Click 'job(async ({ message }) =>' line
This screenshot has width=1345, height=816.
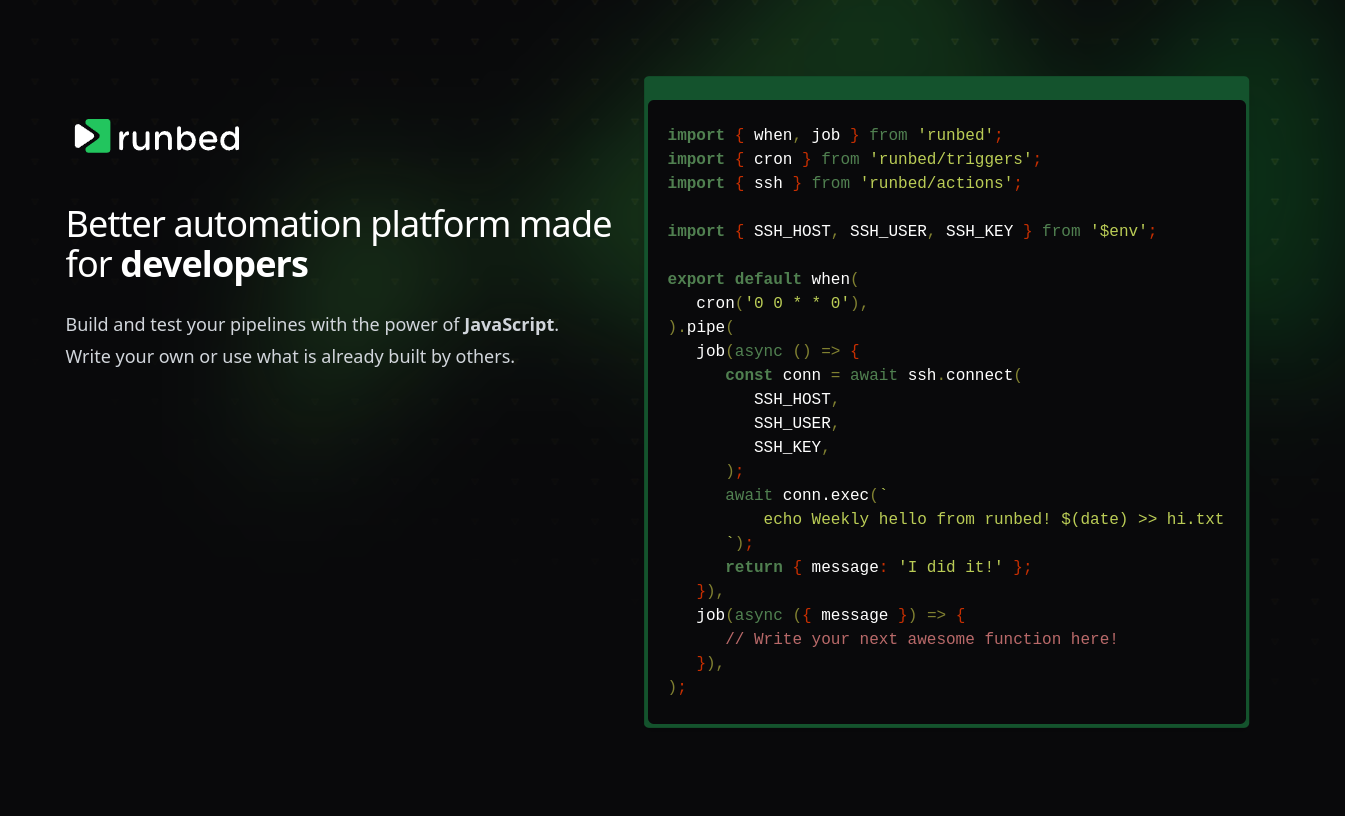(831, 616)
